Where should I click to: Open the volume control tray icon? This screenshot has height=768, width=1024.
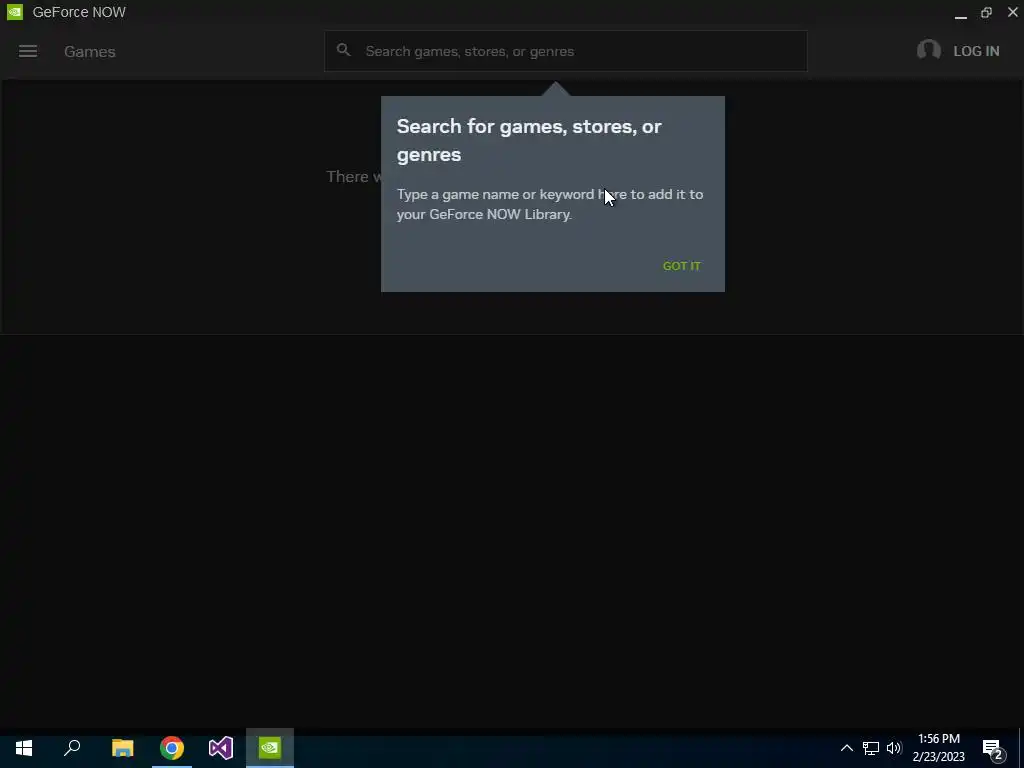click(894, 748)
